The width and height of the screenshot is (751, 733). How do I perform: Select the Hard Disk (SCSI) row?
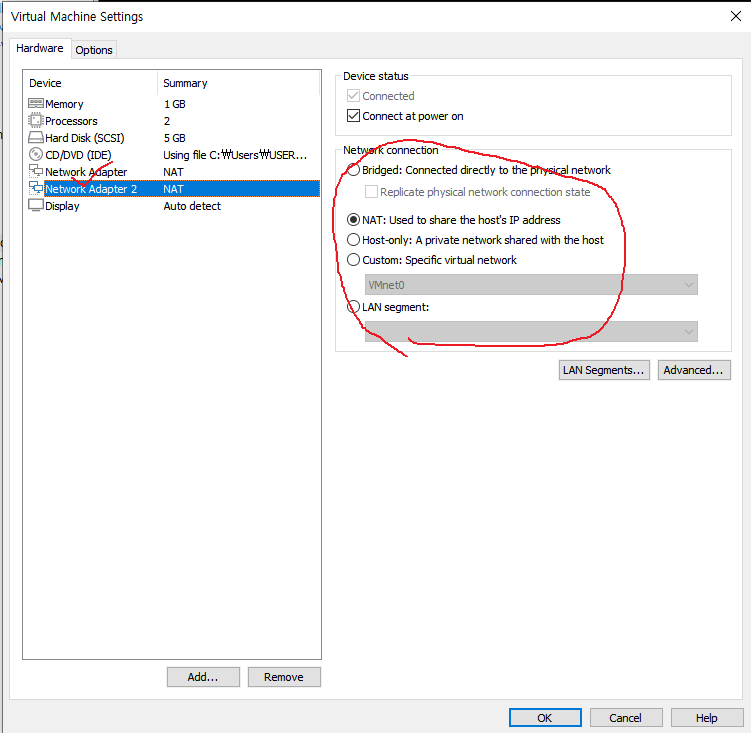(173, 138)
